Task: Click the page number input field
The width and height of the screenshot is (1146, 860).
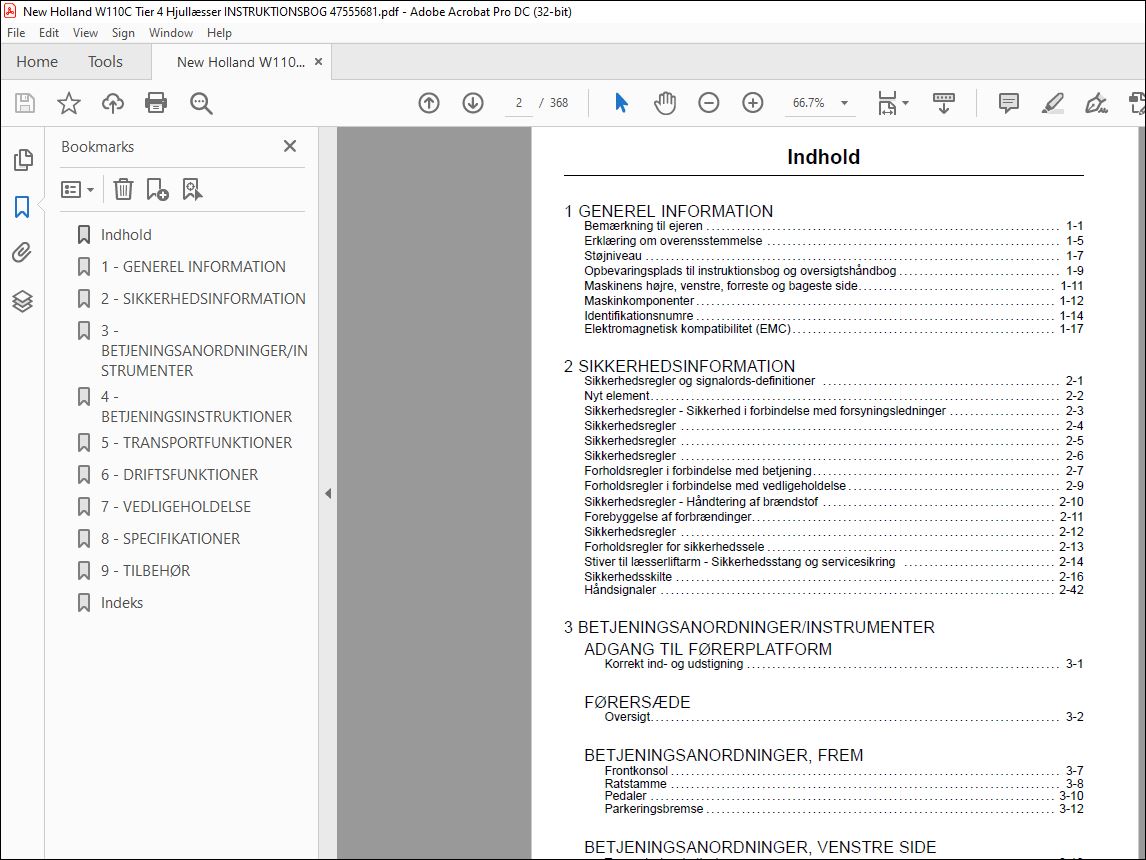Action: click(519, 103)
